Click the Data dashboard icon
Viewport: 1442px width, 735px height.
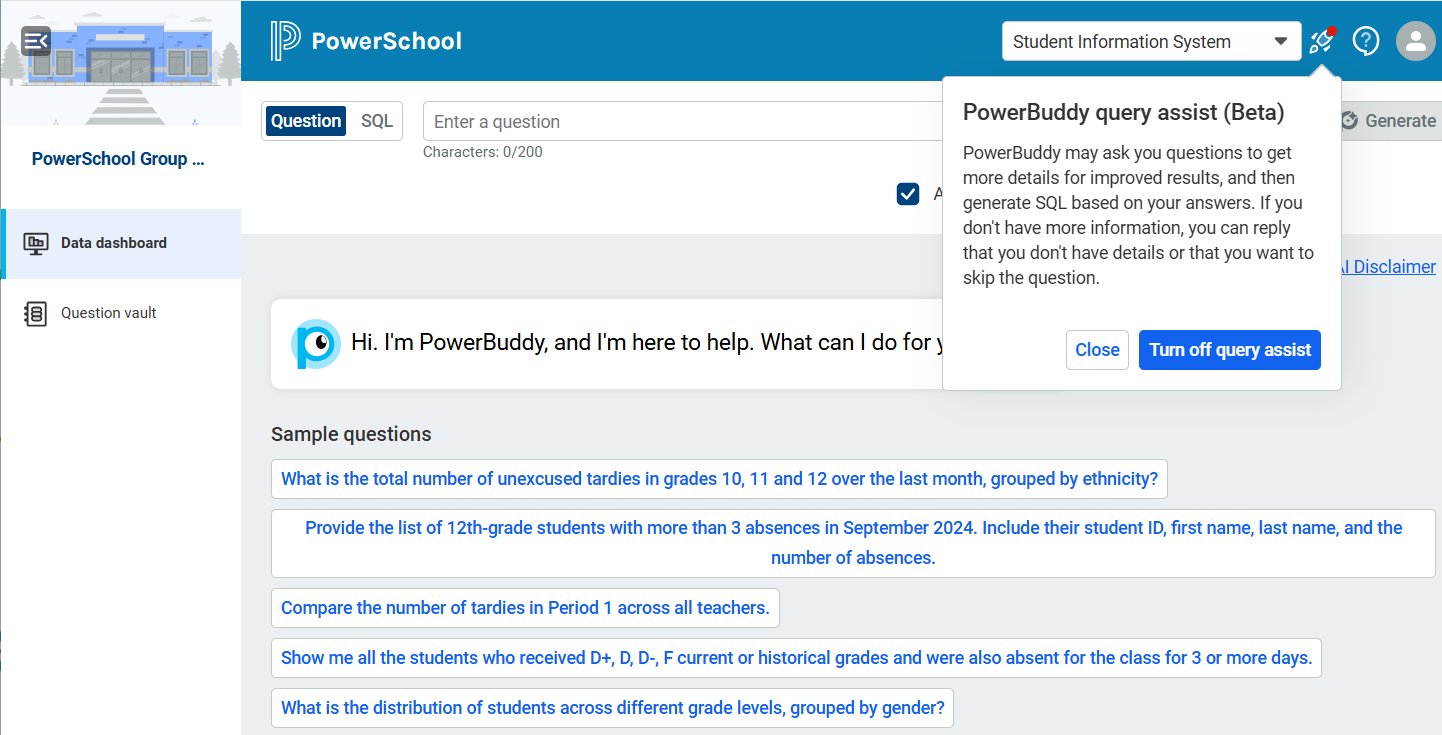click(36, 243)
